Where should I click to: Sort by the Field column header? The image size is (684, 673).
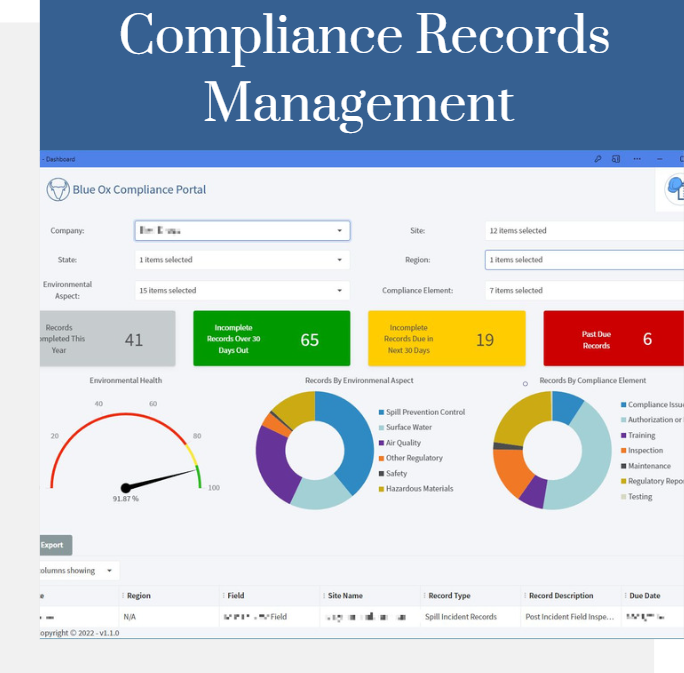pyautogui.click(x=236, y=595)
